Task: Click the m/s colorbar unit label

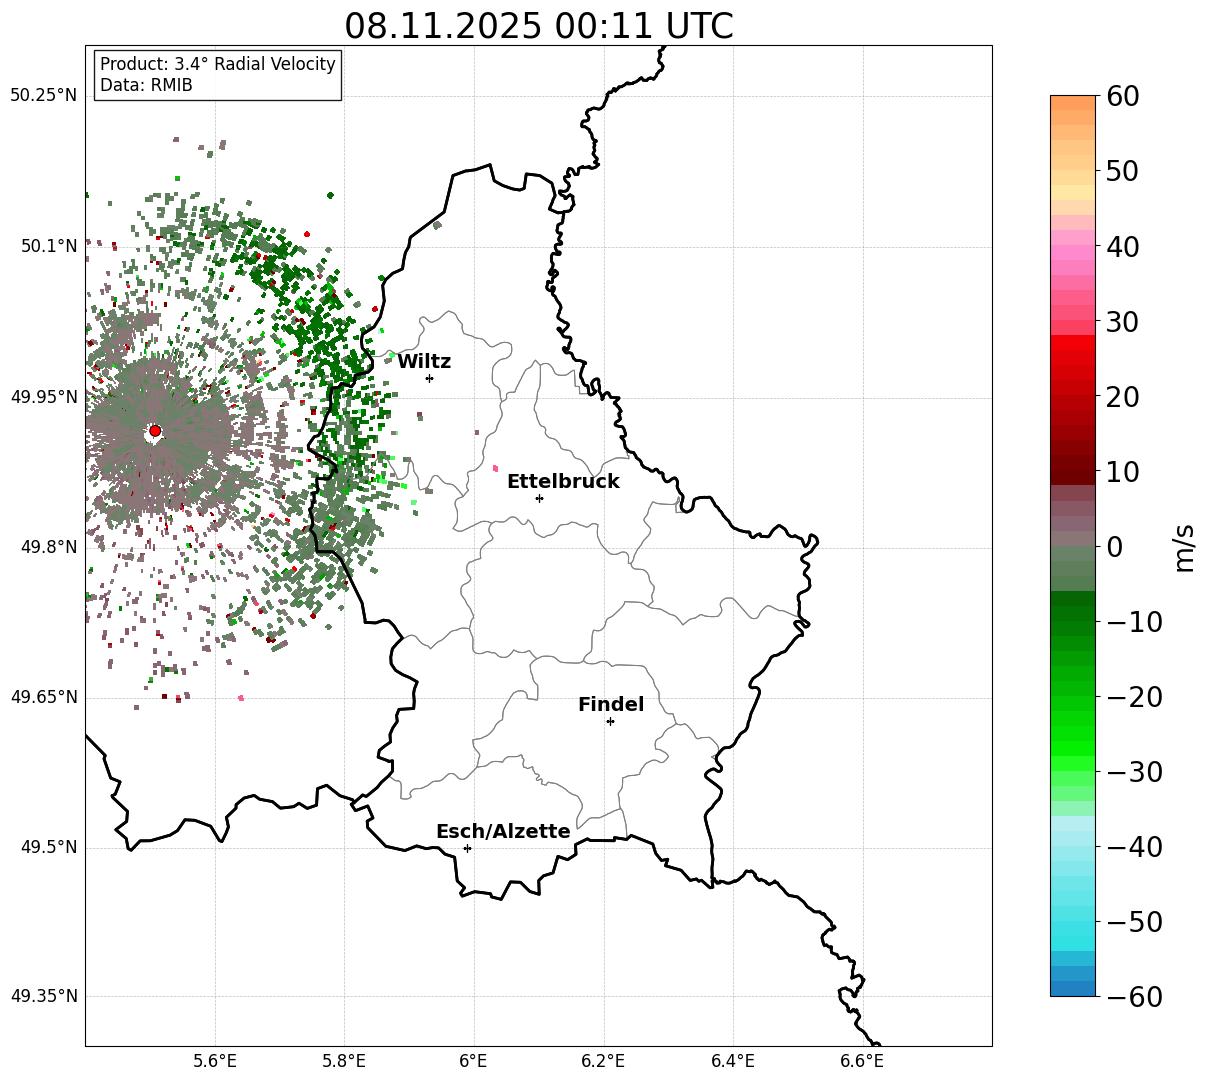Action: [1184, 546]
